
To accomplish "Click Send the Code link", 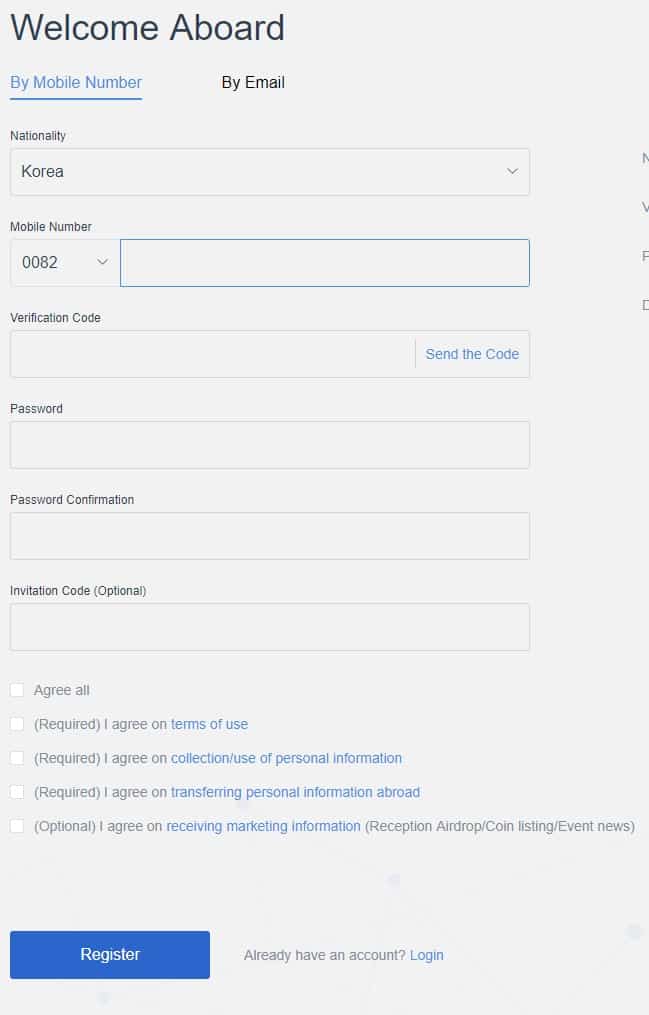I will 472,354.
